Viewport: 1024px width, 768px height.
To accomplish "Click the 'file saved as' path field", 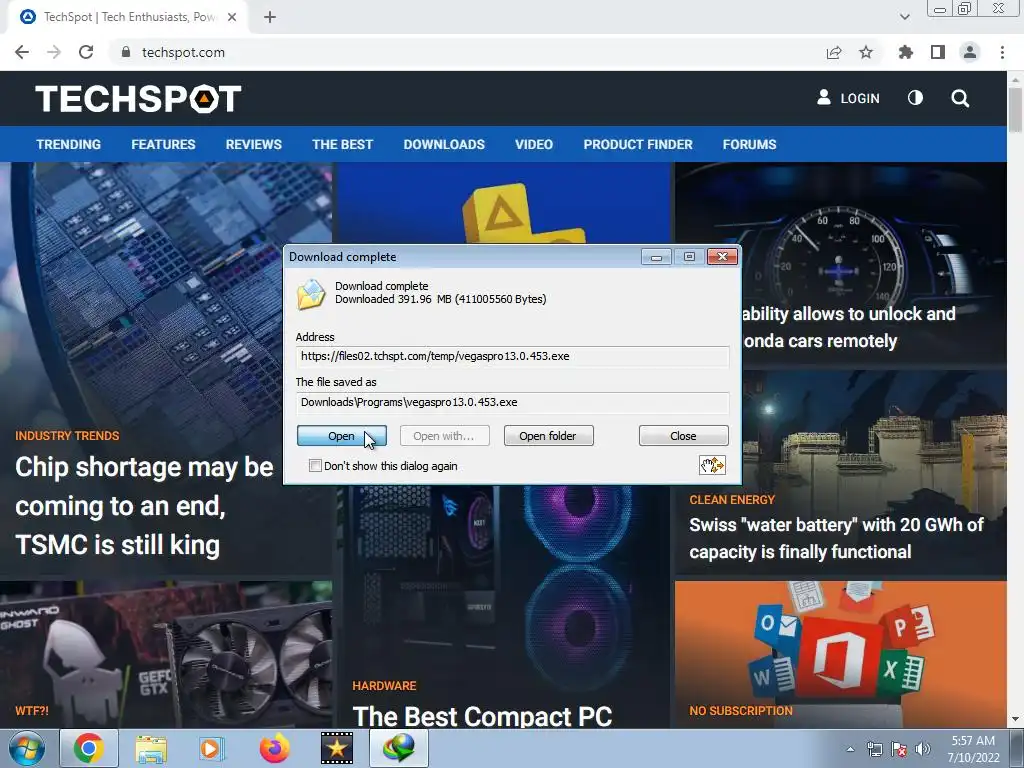I will coord(512,402).
